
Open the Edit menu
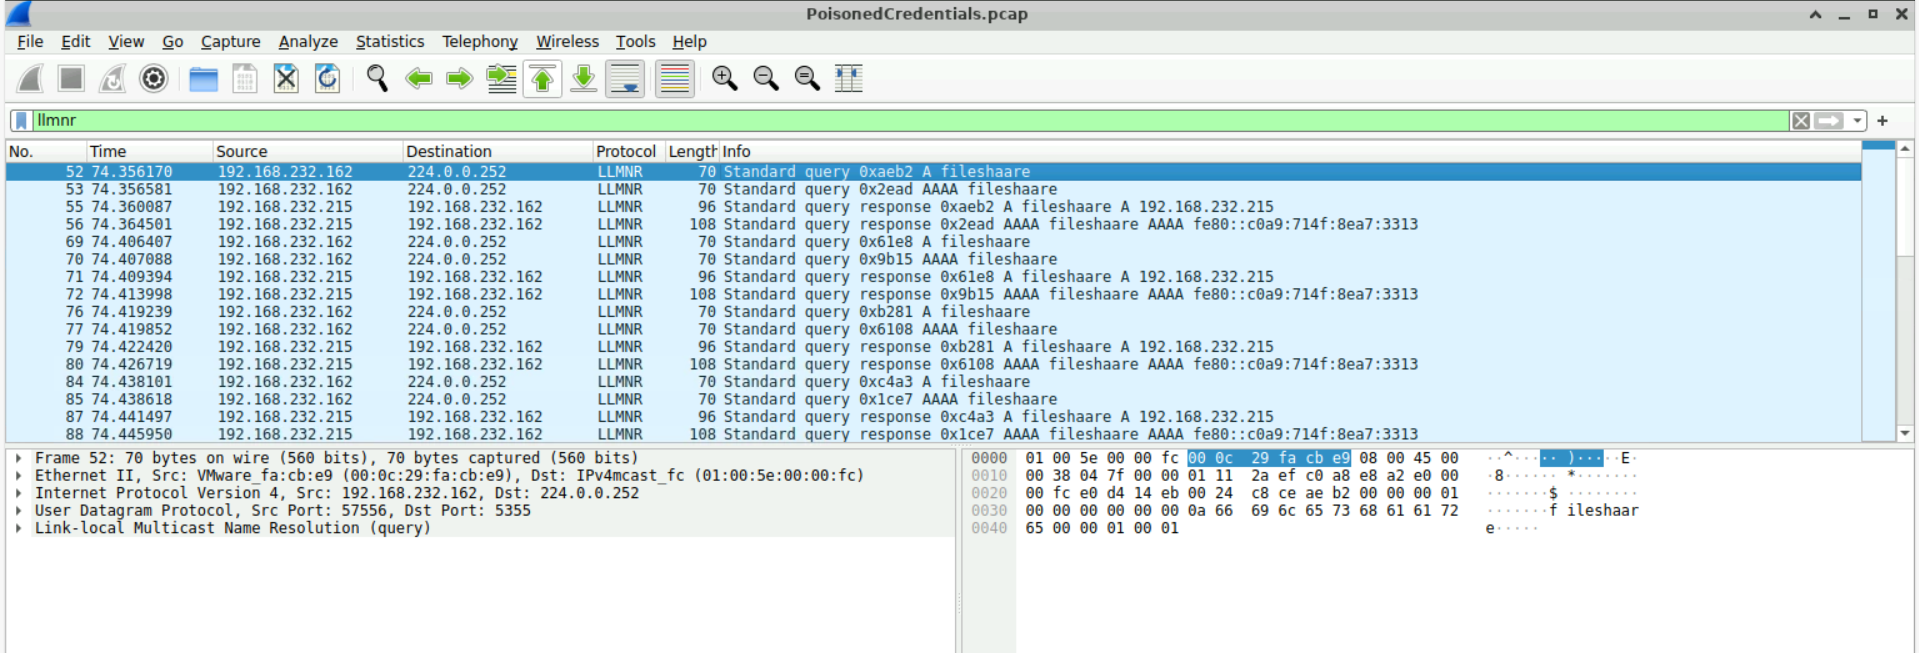75,41
